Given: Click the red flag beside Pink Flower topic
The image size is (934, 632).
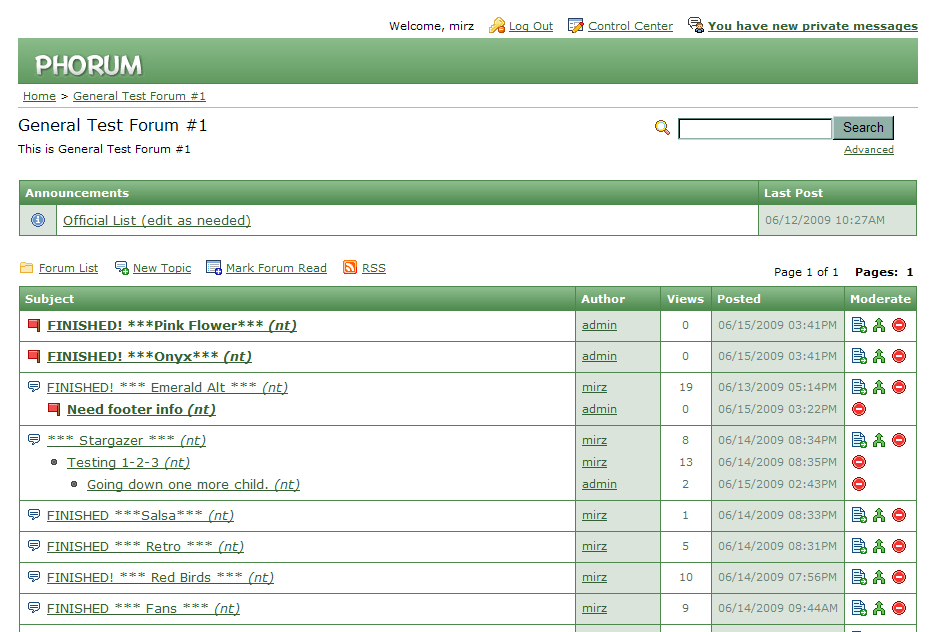Looking at the screenshot, I should (x=34, y=325).
